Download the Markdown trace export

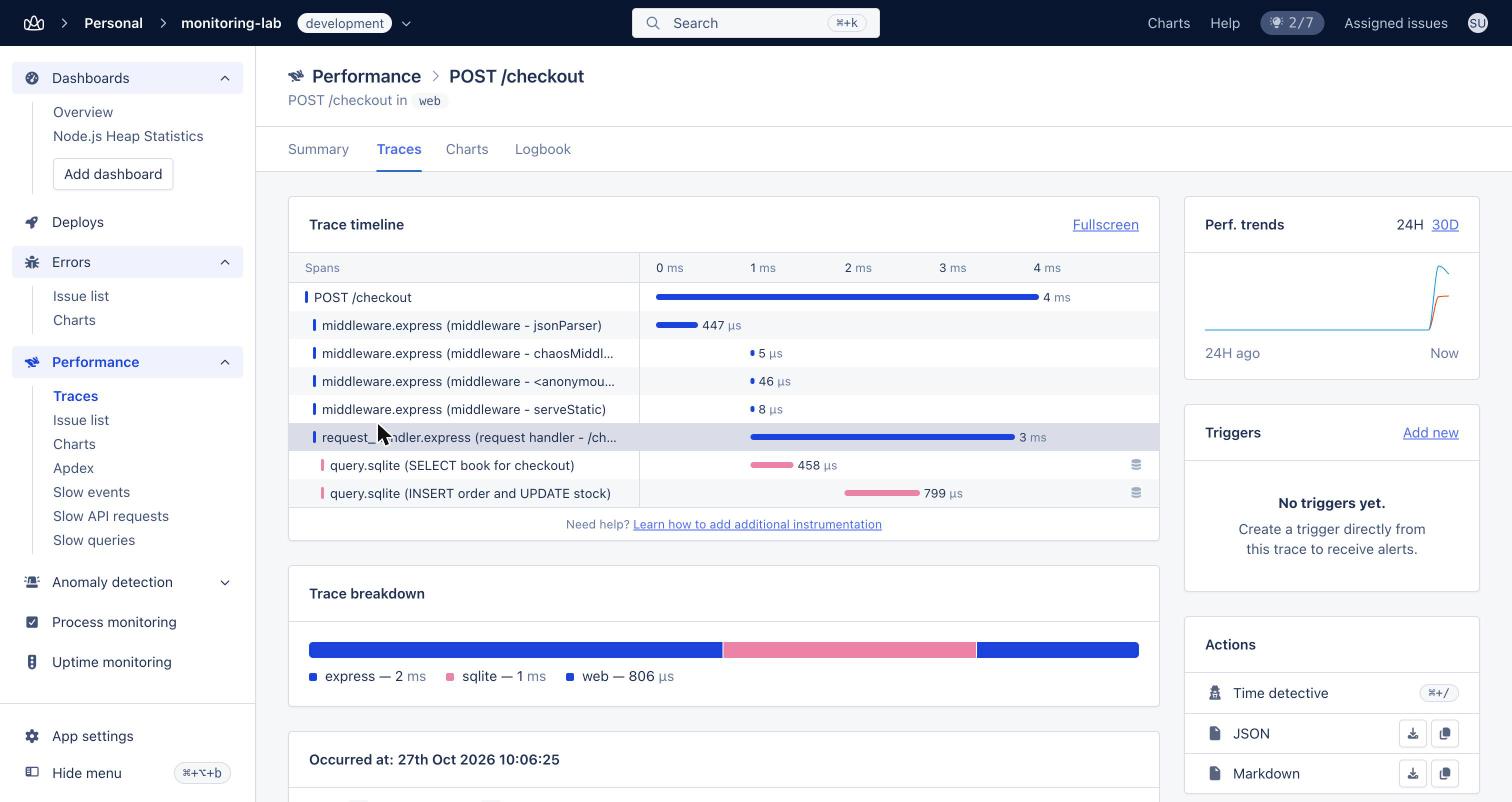click(x=1413, y=774)
